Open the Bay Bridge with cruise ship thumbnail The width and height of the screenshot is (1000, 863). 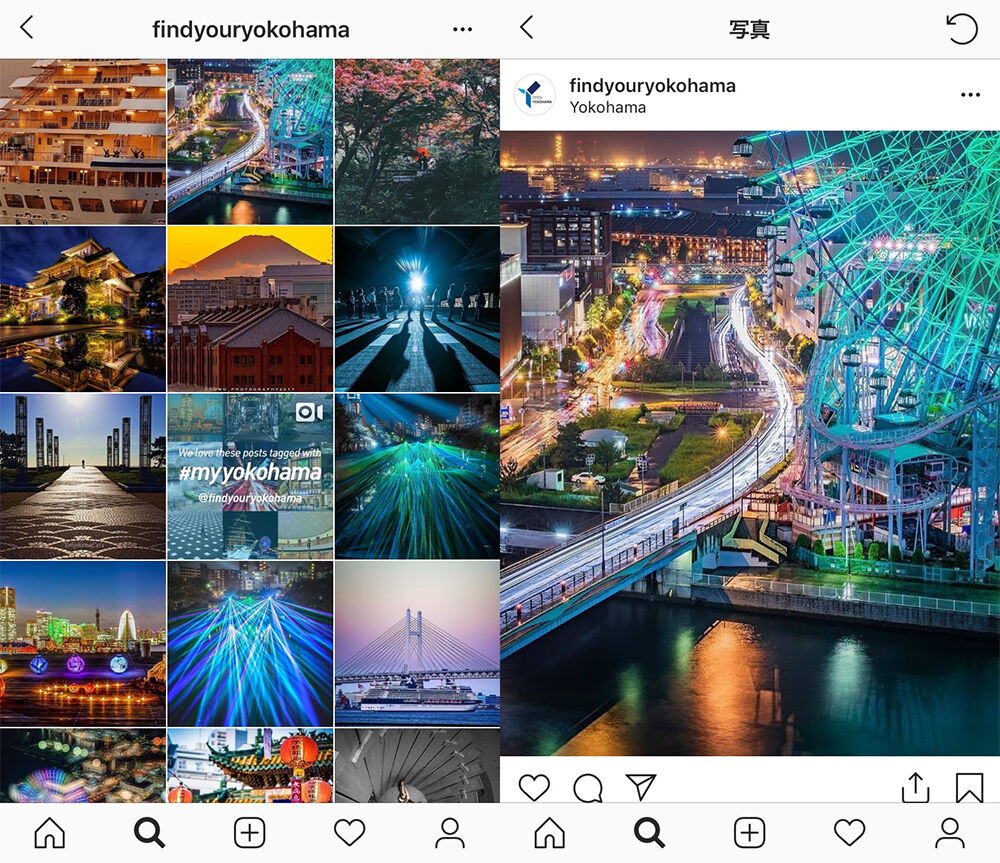pos(418,644)
